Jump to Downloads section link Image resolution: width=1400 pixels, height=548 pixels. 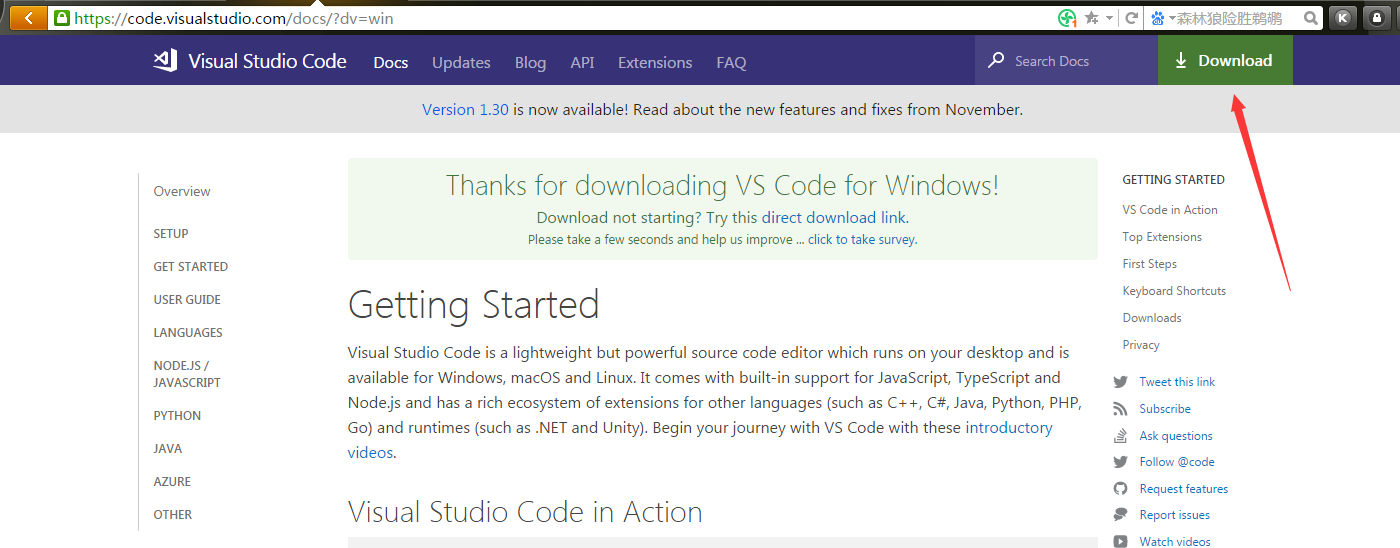coord(1152,318)
